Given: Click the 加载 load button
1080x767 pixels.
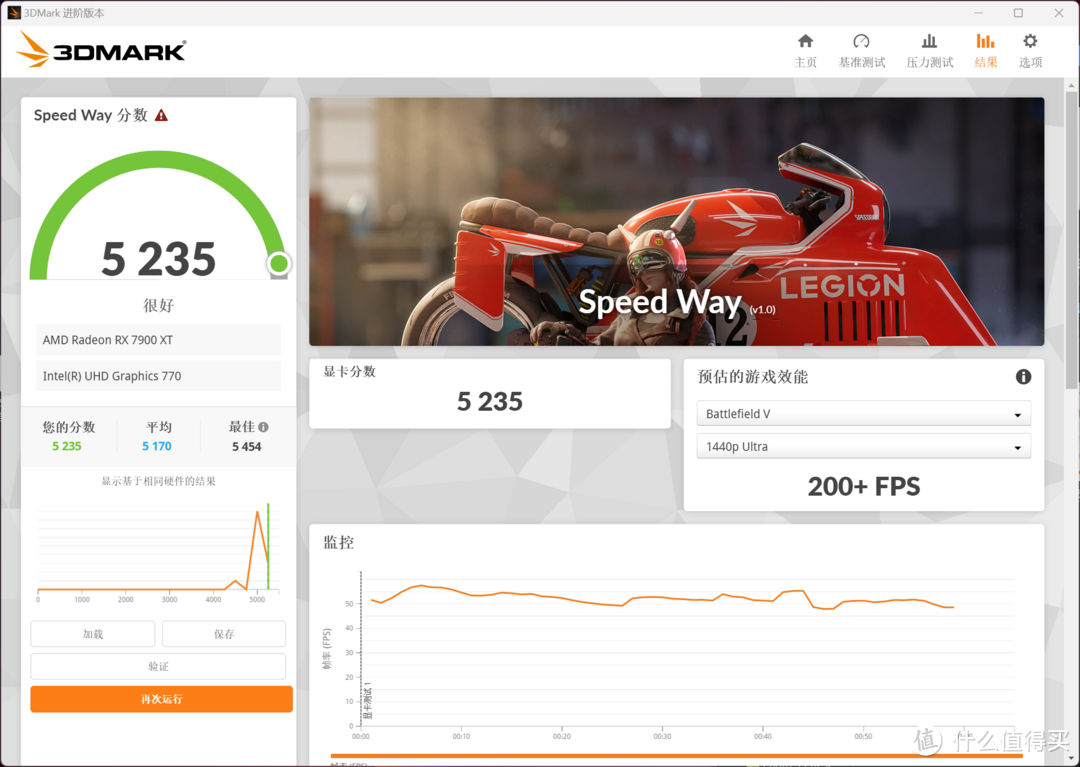Looking at the screenshot, I should pyautogui.click(x=92, y=633).
